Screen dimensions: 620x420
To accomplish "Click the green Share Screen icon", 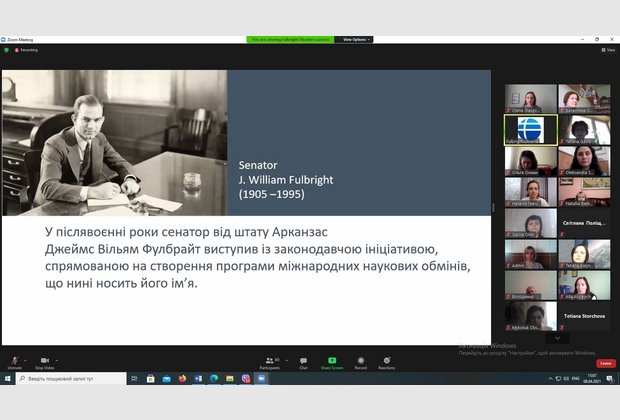I will 332,361.
